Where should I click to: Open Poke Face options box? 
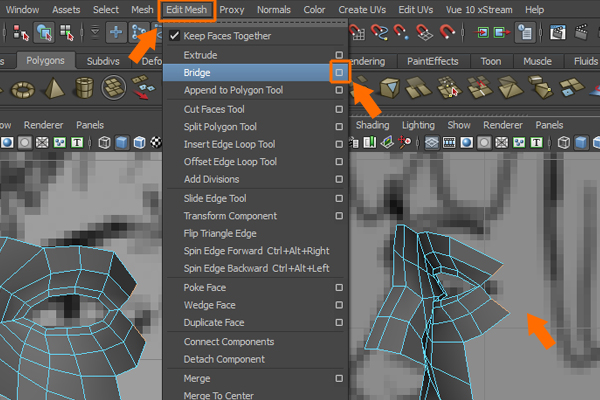(339, 287)
